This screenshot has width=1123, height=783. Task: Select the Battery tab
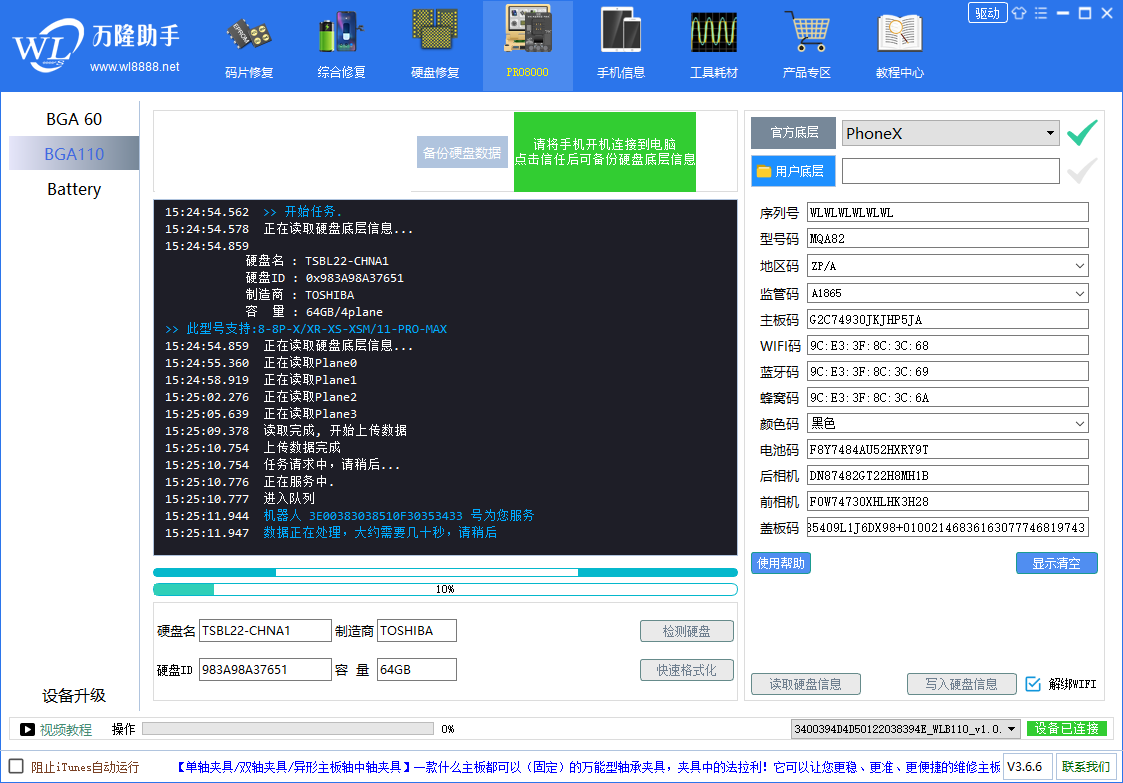(74, 189)
